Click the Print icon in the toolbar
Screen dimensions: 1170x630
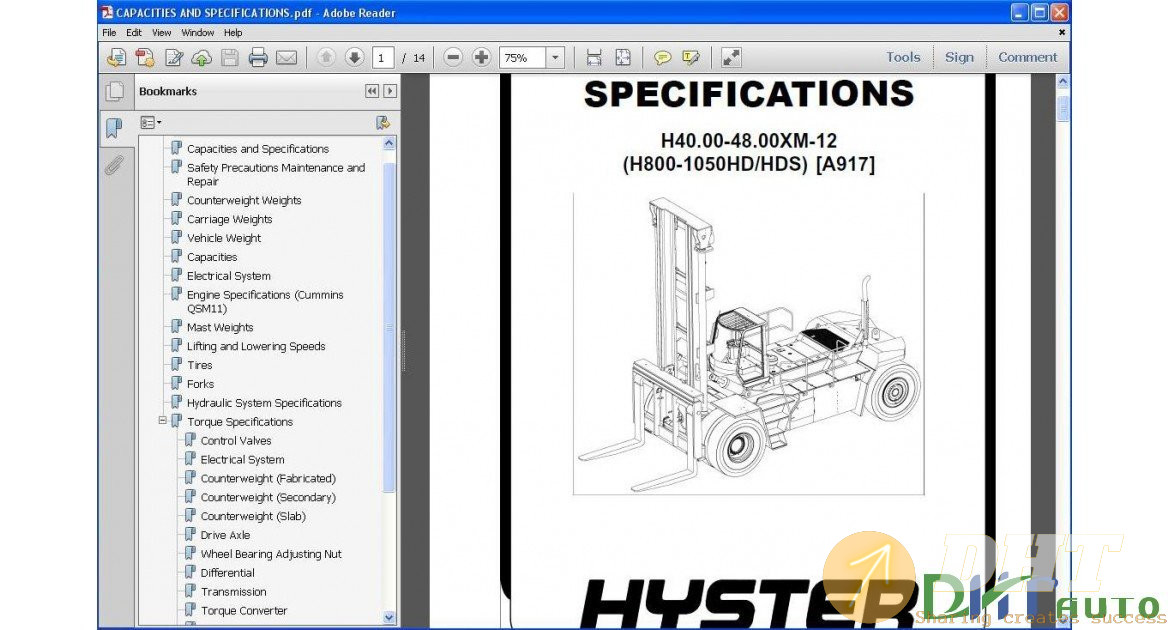coord(258,57)
